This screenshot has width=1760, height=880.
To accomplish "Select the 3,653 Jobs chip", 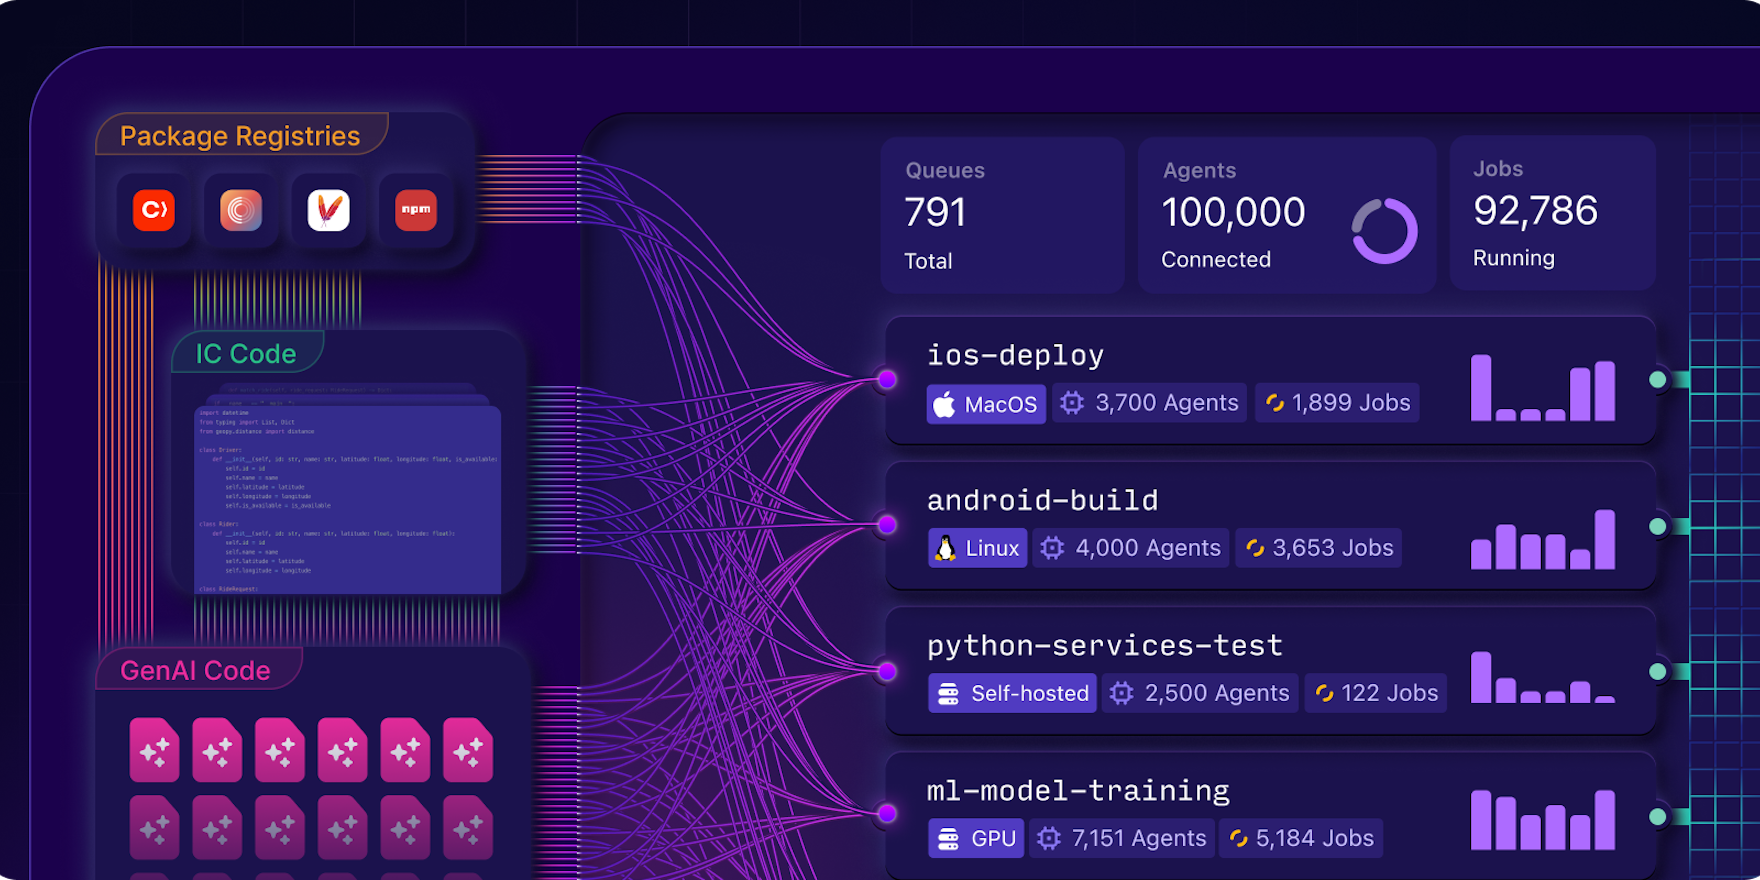I will 1319,548.
